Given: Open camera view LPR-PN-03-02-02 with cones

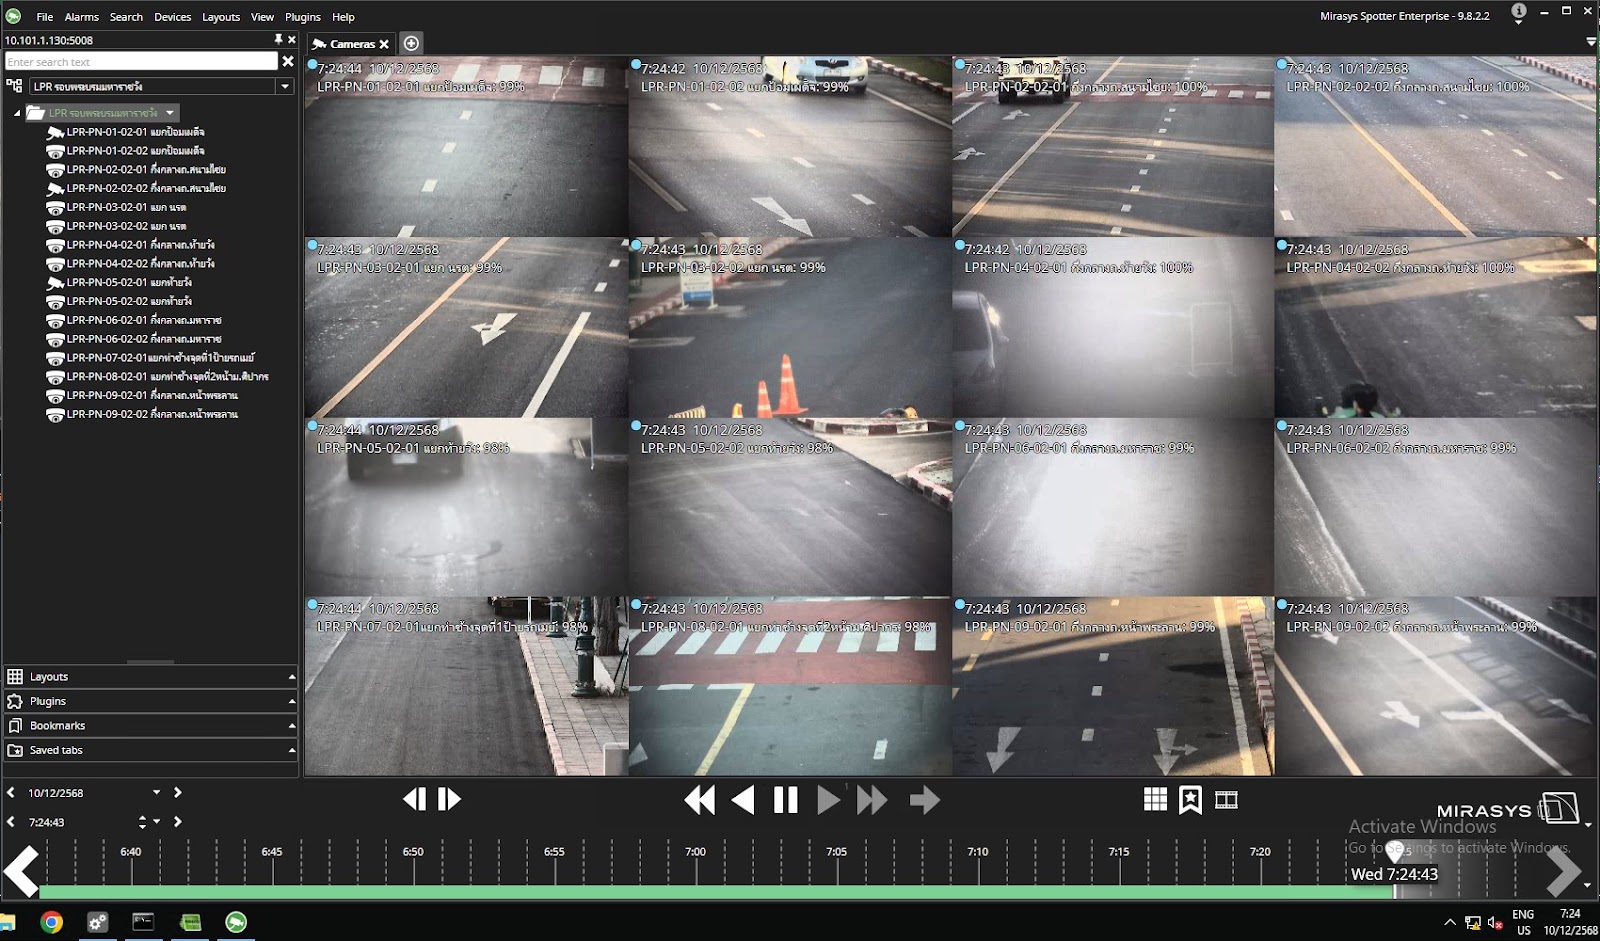Looking at the screenshot, I should coord(790,327).
